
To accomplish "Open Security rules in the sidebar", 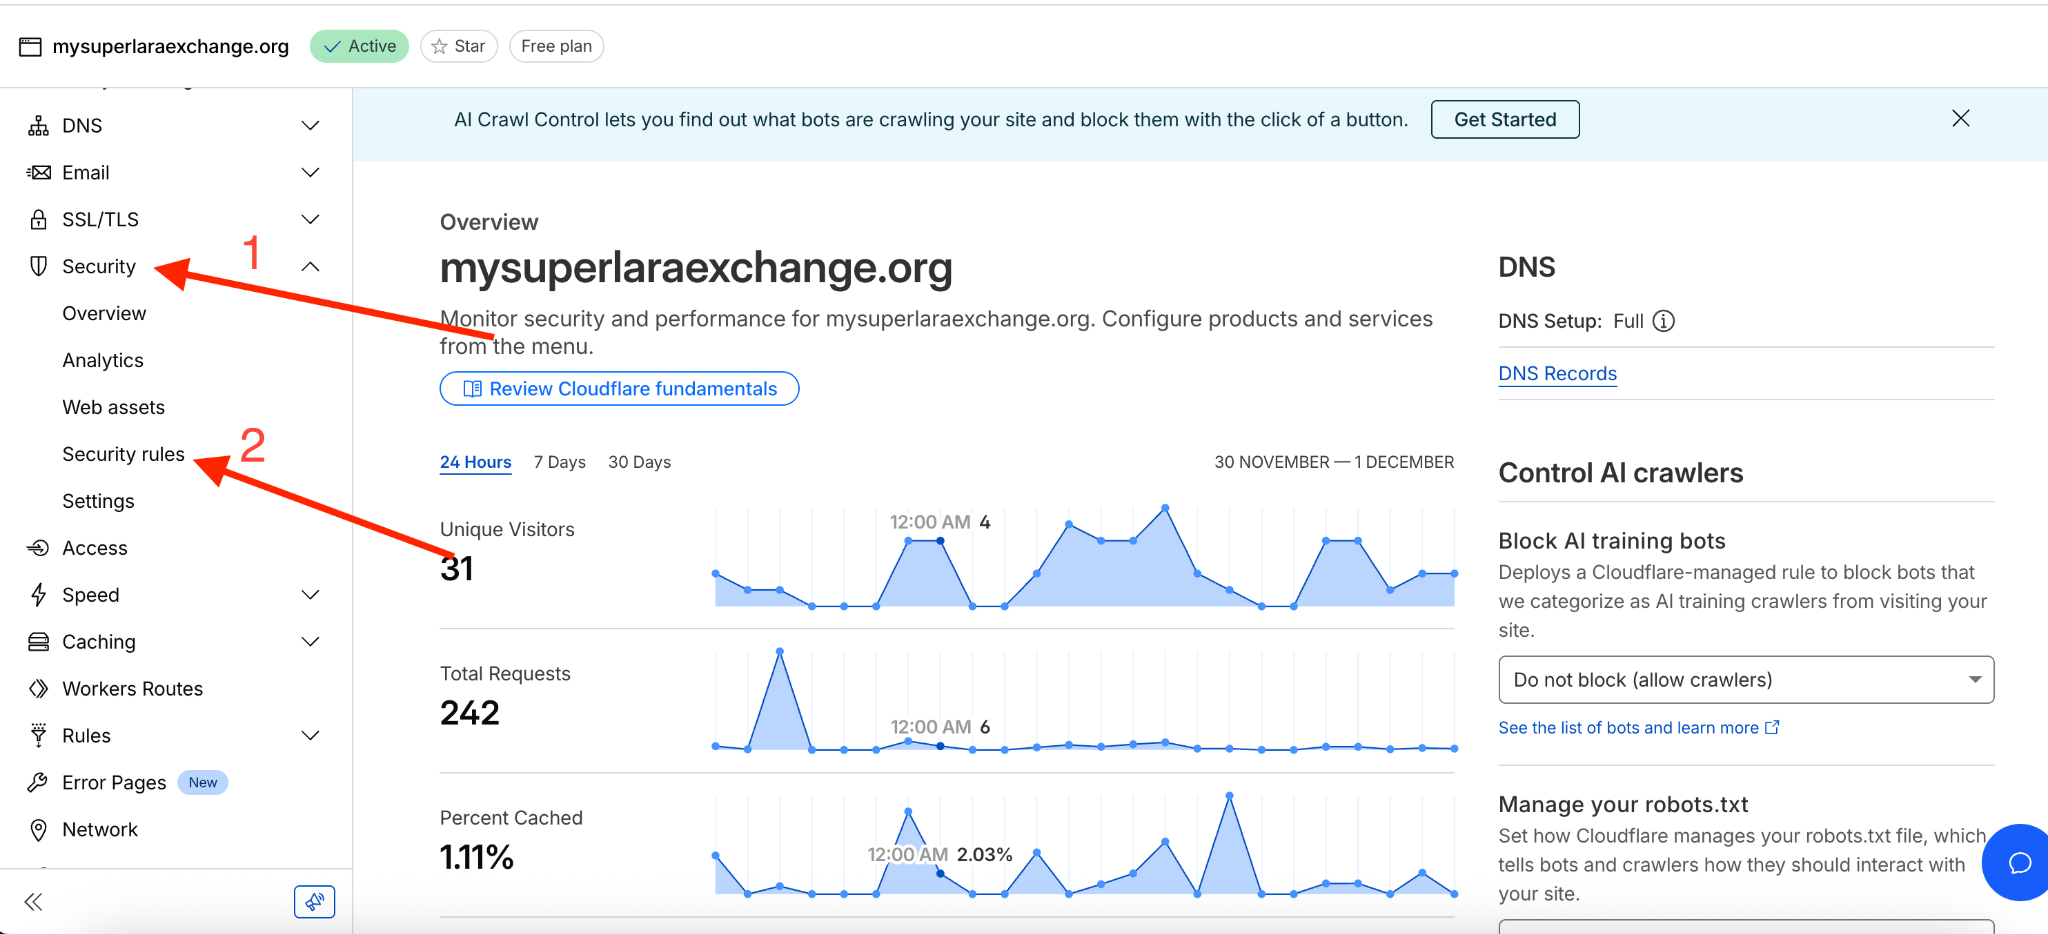I will coord(123,454).
